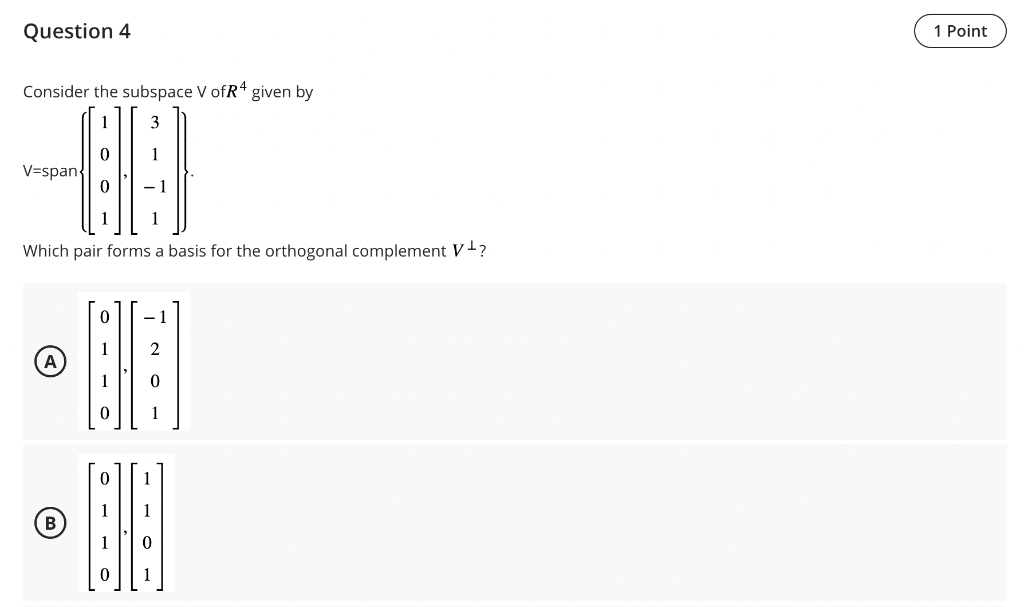Click the second spanning vector matrix
This screenshot has width=1024, height=607.
pyautogui.click(x=155, y=171)
